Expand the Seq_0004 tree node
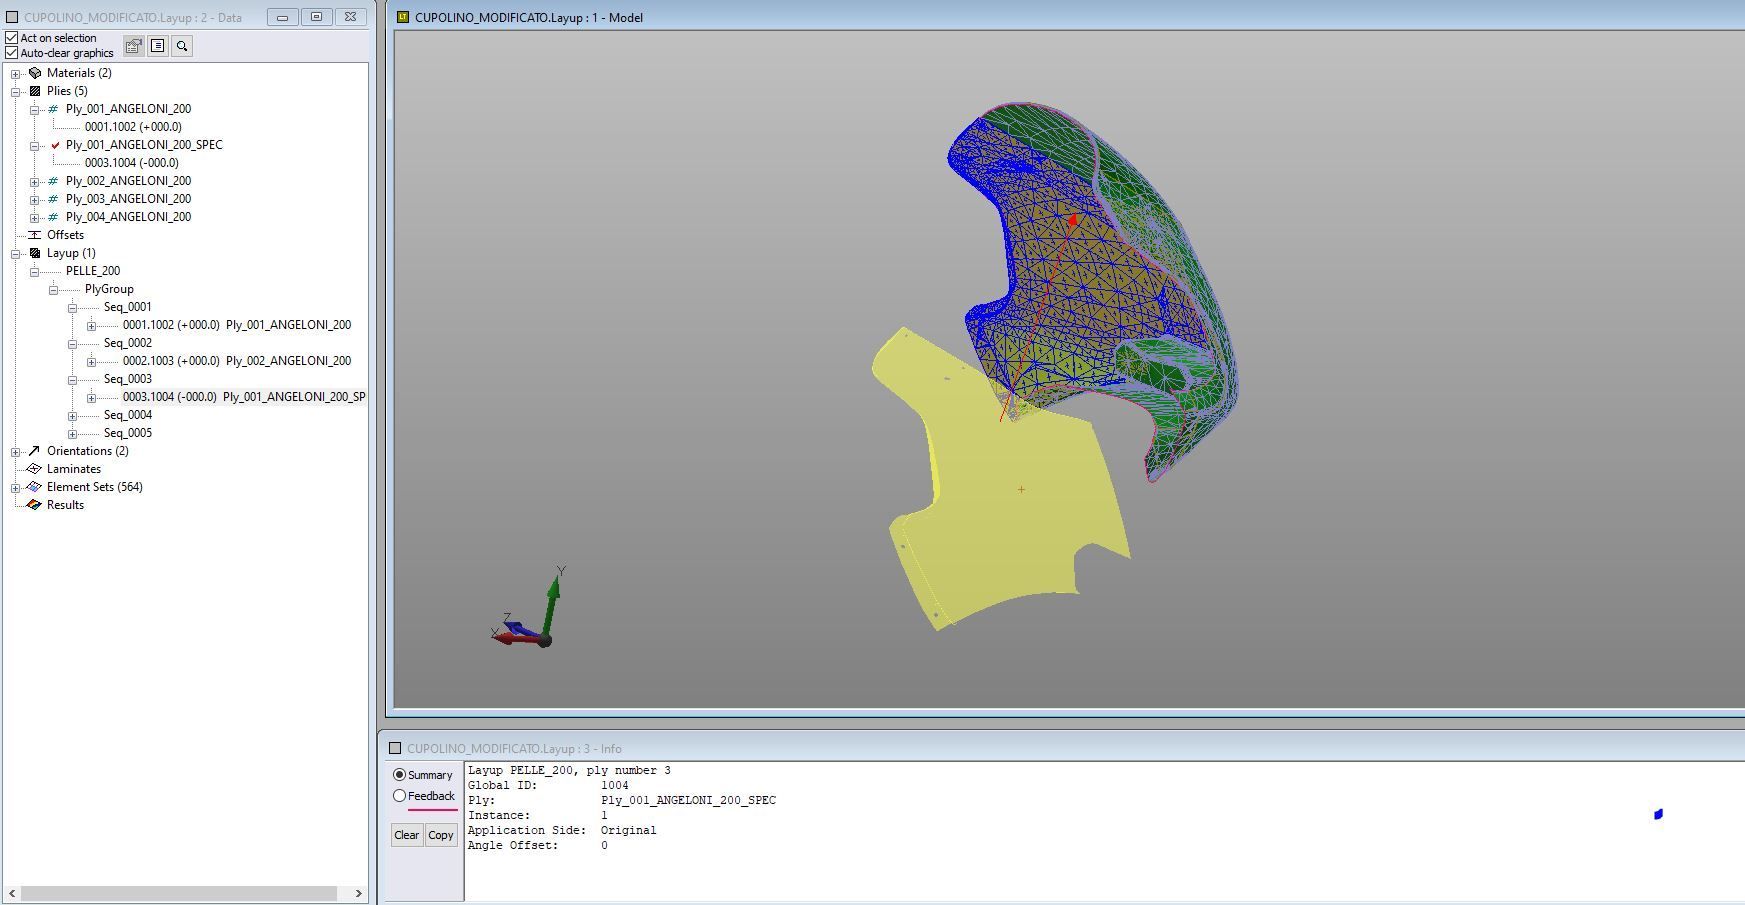The image size is (1745, 905). [73, 415]
